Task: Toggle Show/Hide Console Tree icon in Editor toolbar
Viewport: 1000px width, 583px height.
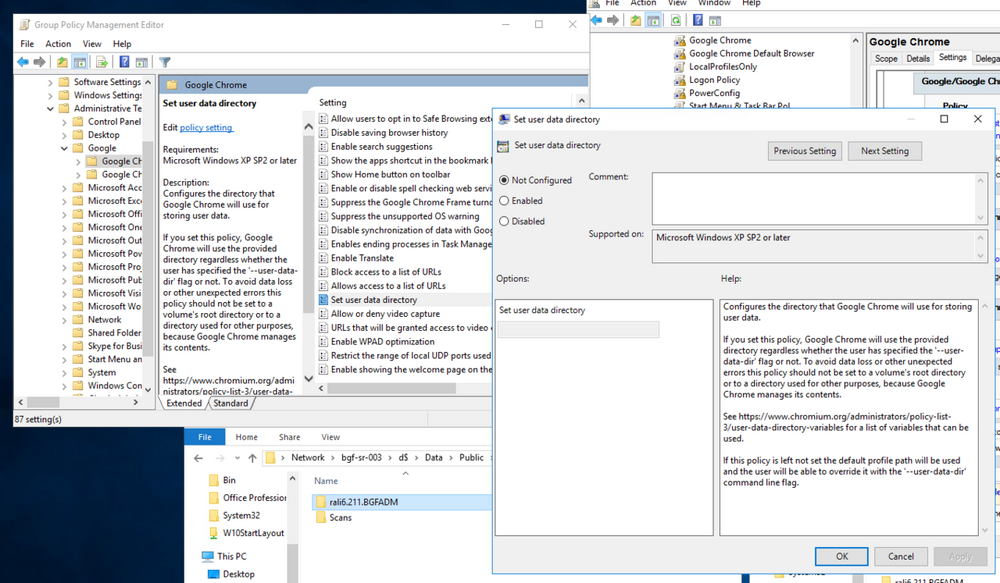Action: tap(80, 62)
